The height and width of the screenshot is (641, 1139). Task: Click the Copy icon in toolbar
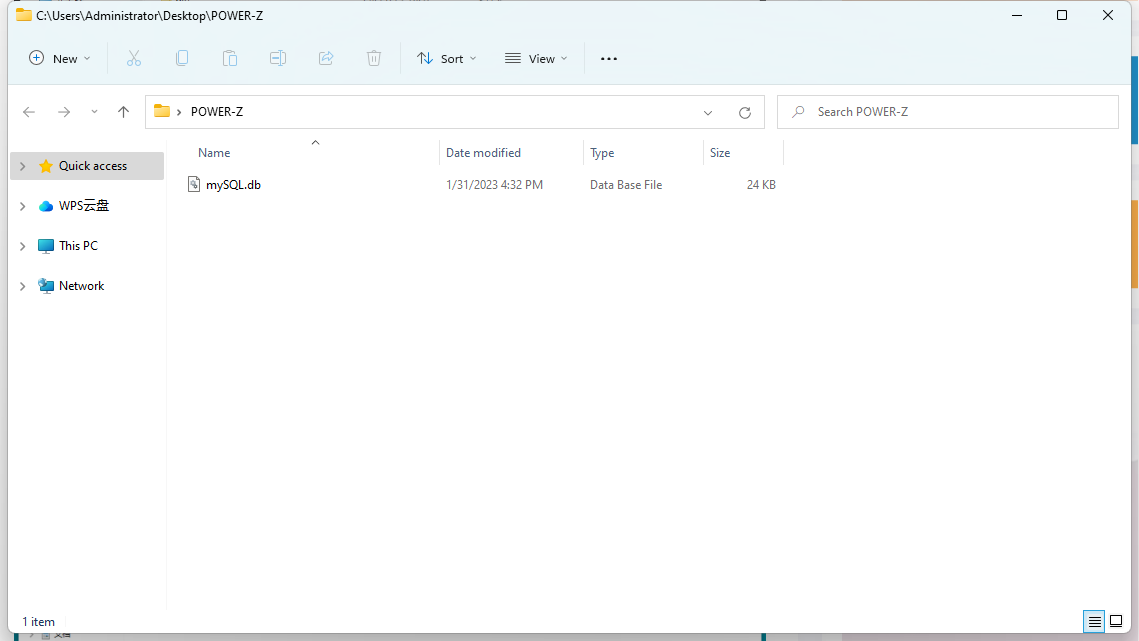coord(182,59)
